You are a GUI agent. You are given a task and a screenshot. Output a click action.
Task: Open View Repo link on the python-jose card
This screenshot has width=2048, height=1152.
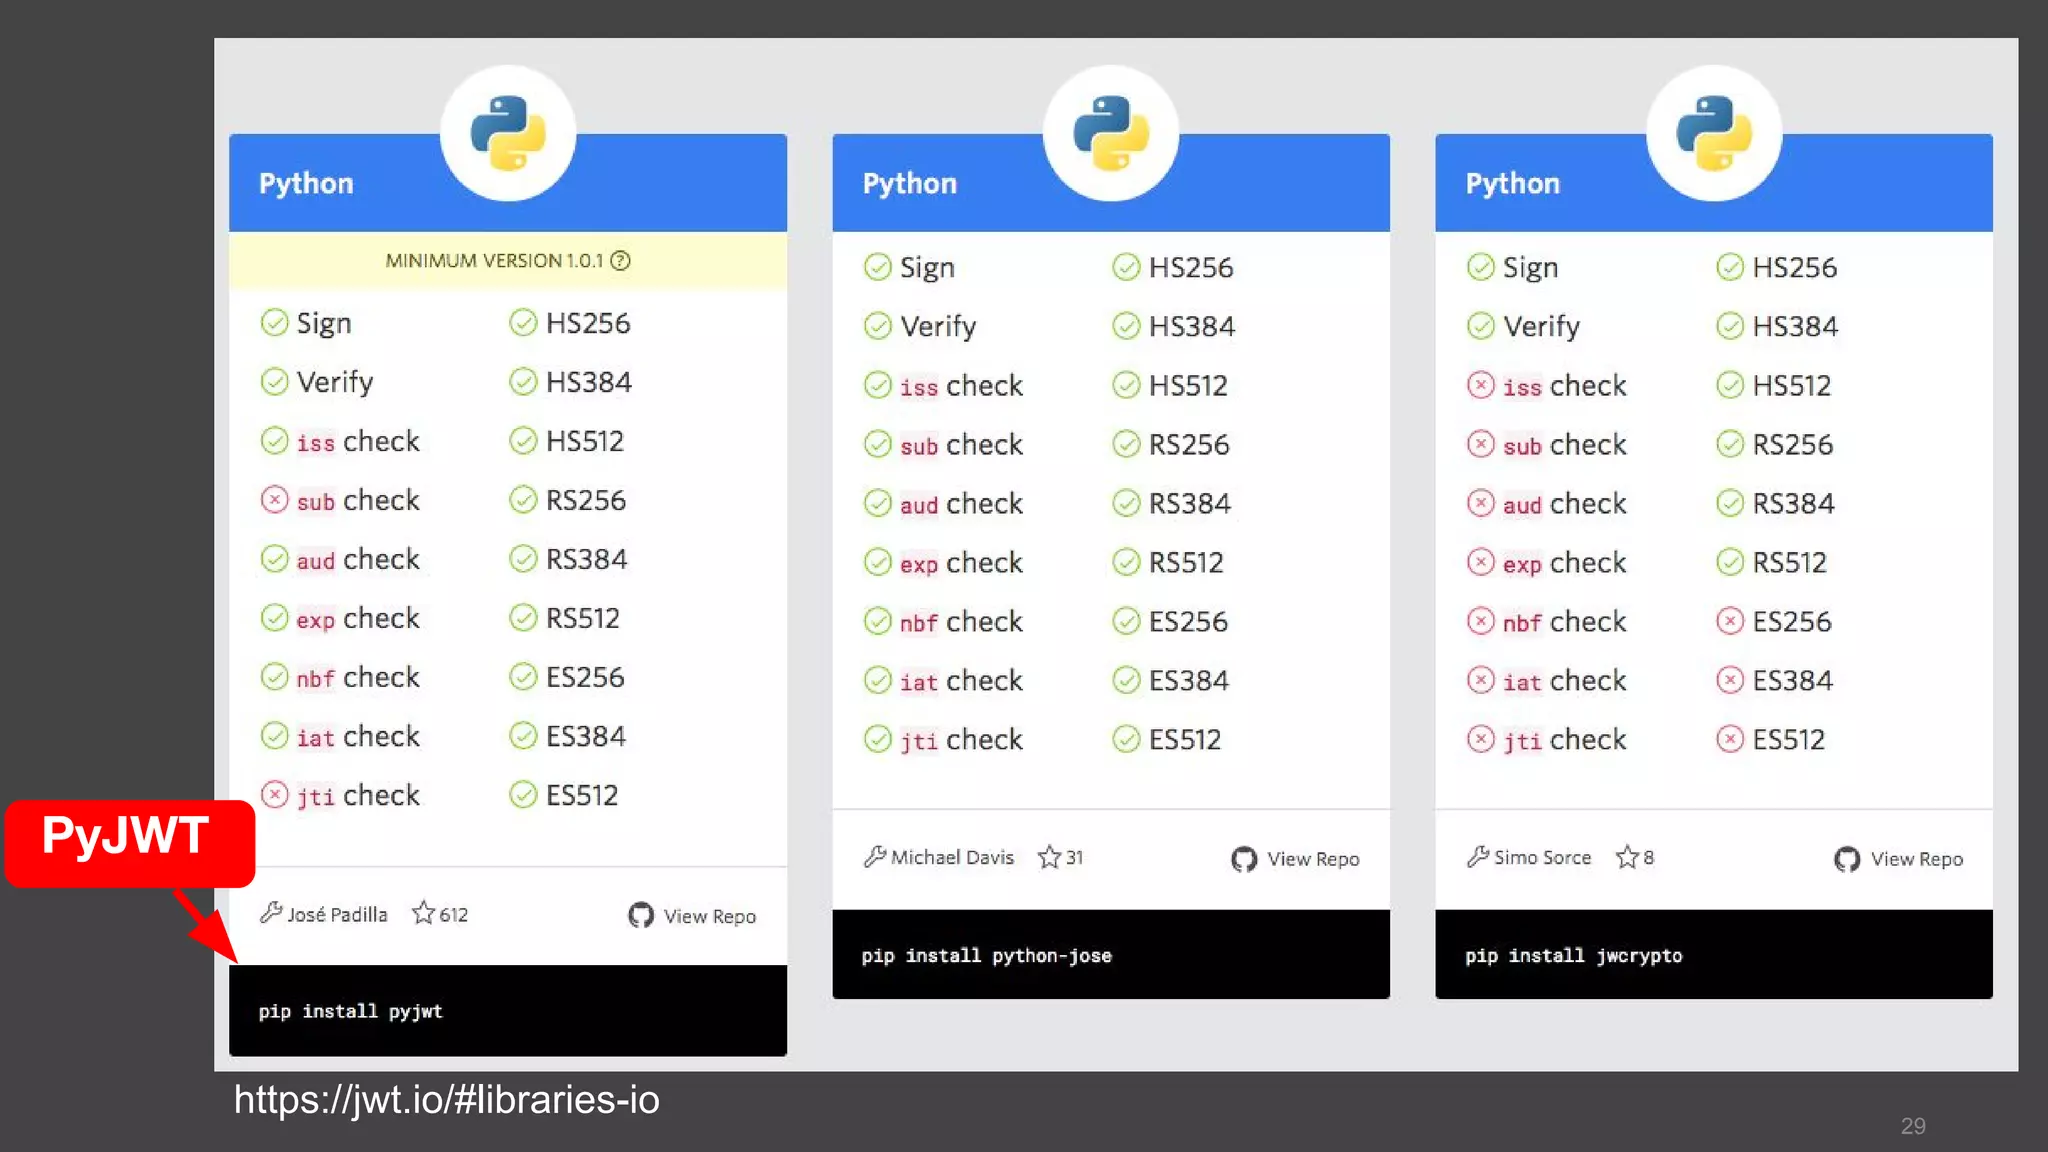pos(1312,859)
